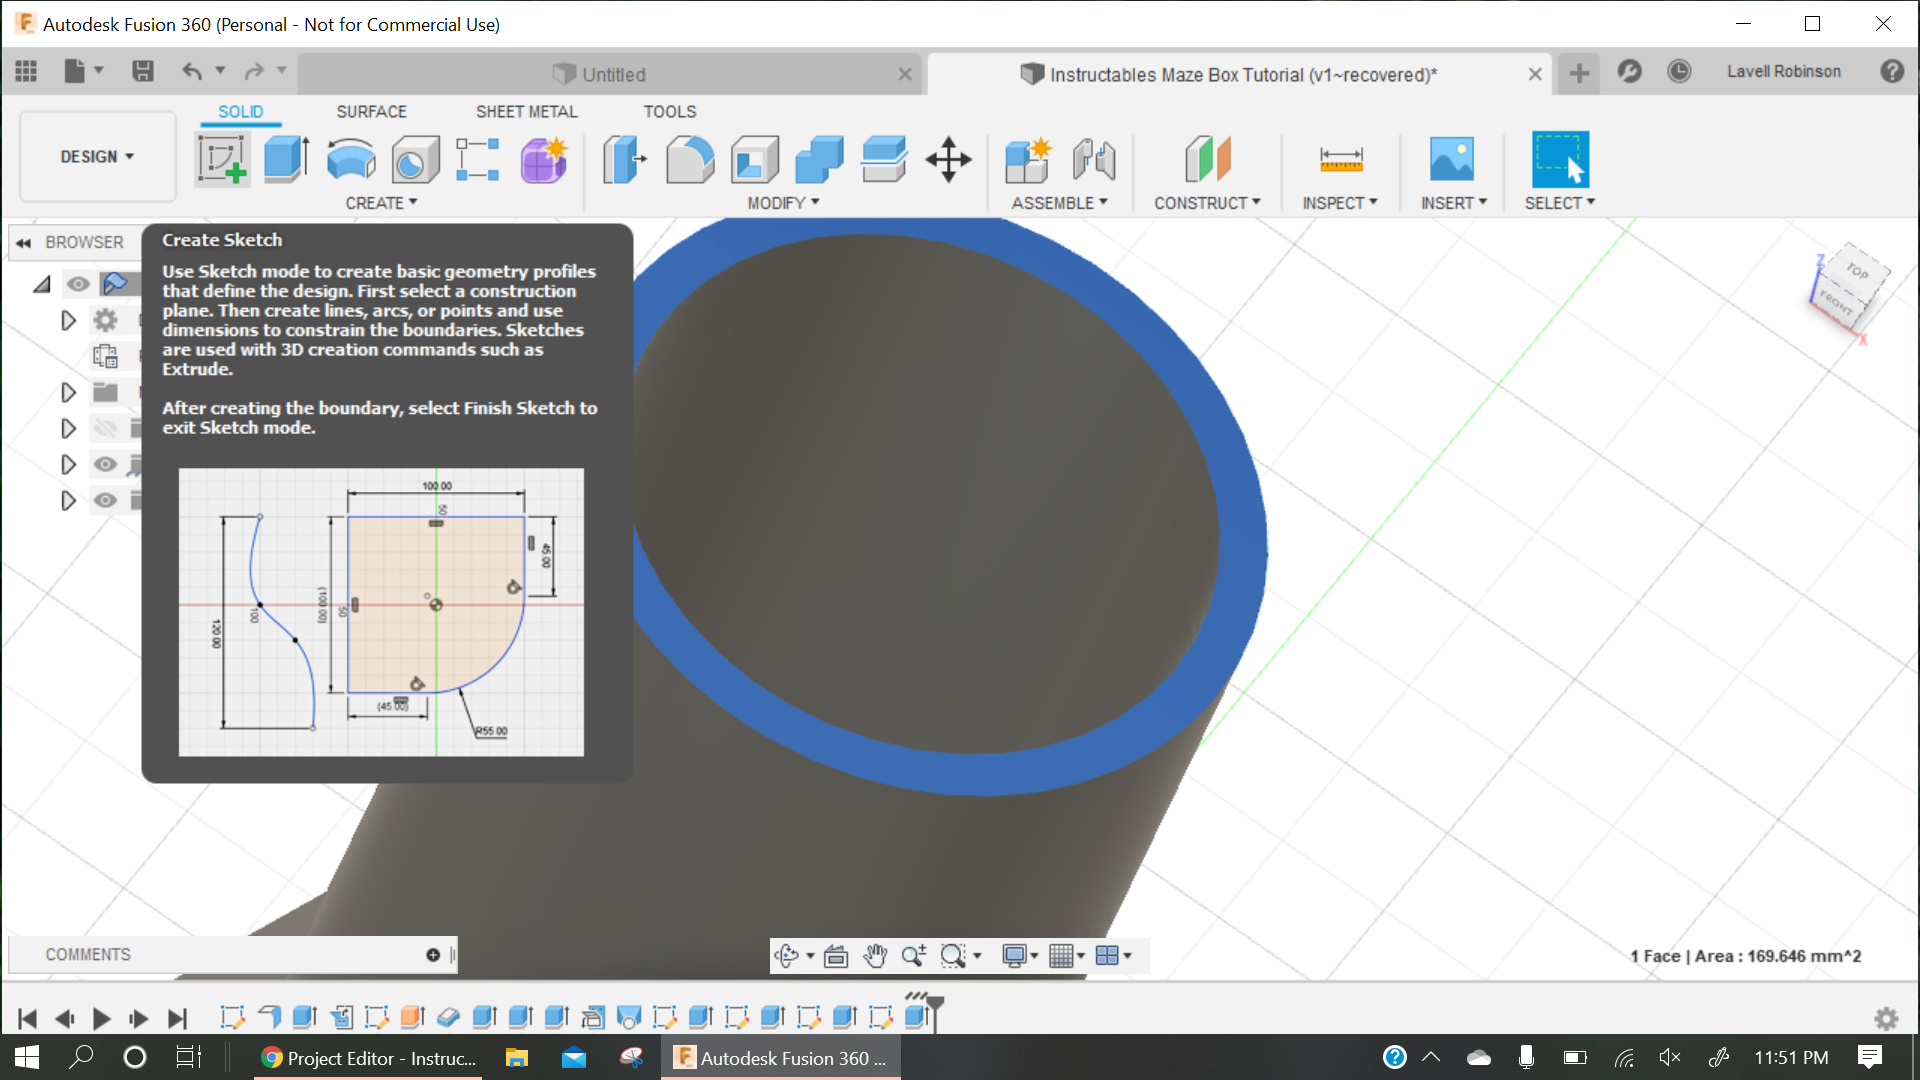Open the INSERT dropdown menu
The height and width of the screenshot is (1080, 1920).
[x=1454, y=203]
